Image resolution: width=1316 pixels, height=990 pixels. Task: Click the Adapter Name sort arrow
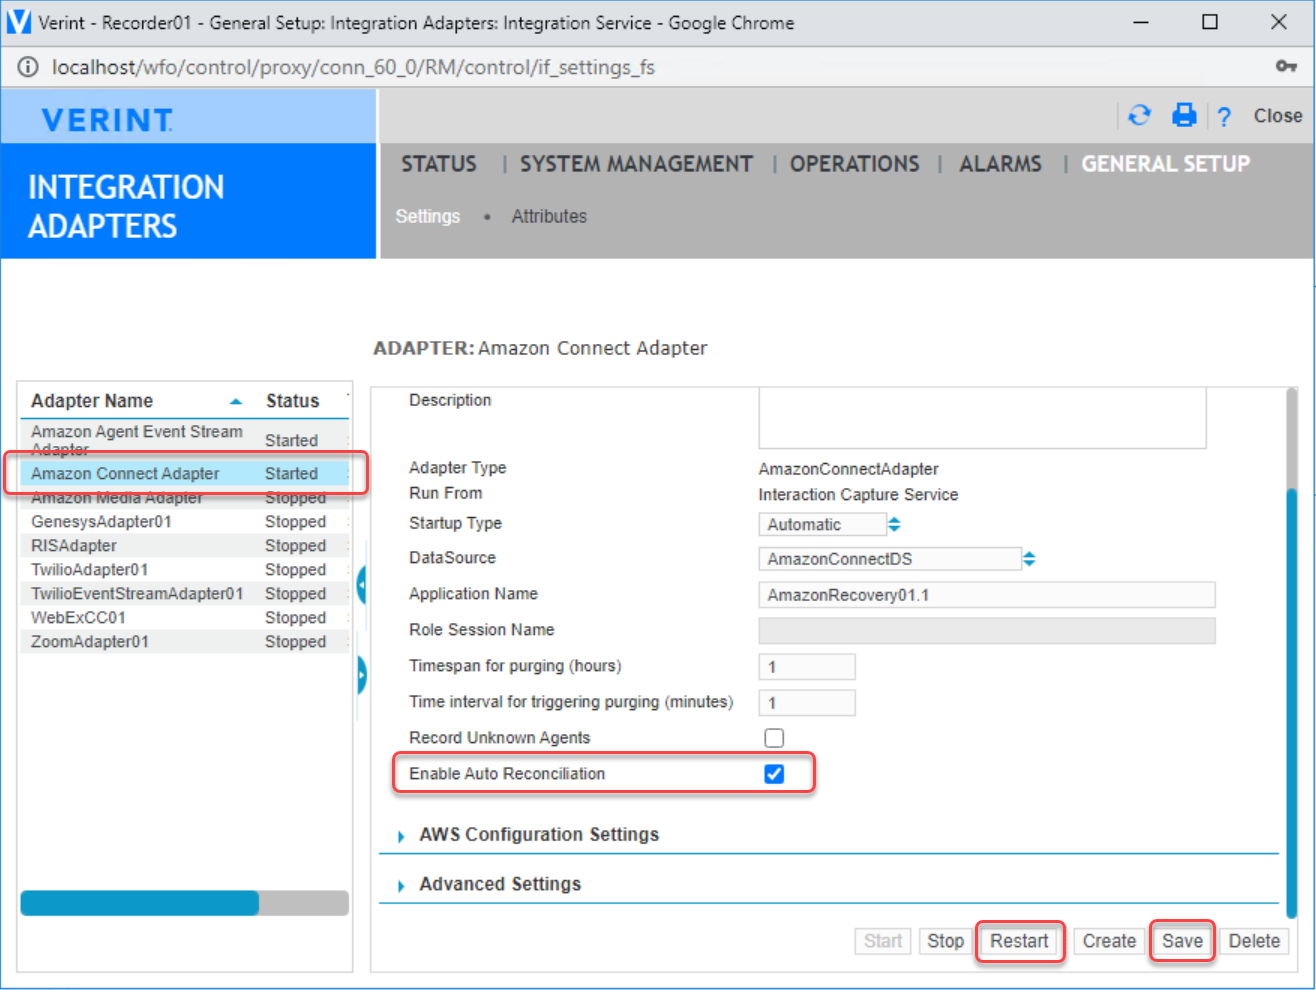point(236,401)
